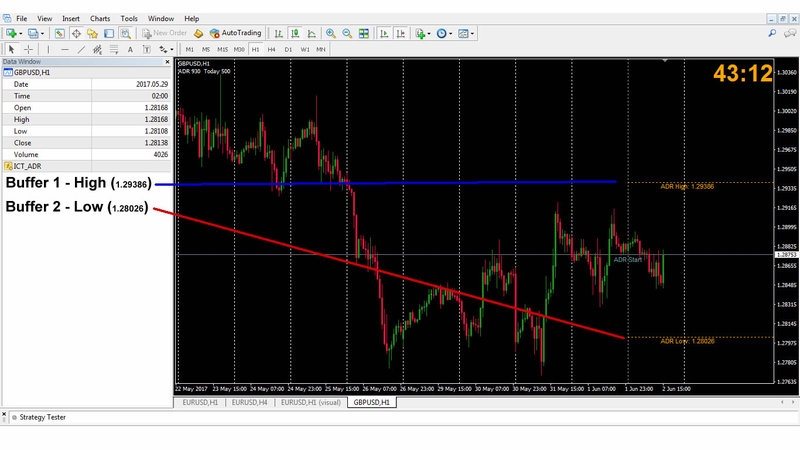Open the Charts menu

100,18
